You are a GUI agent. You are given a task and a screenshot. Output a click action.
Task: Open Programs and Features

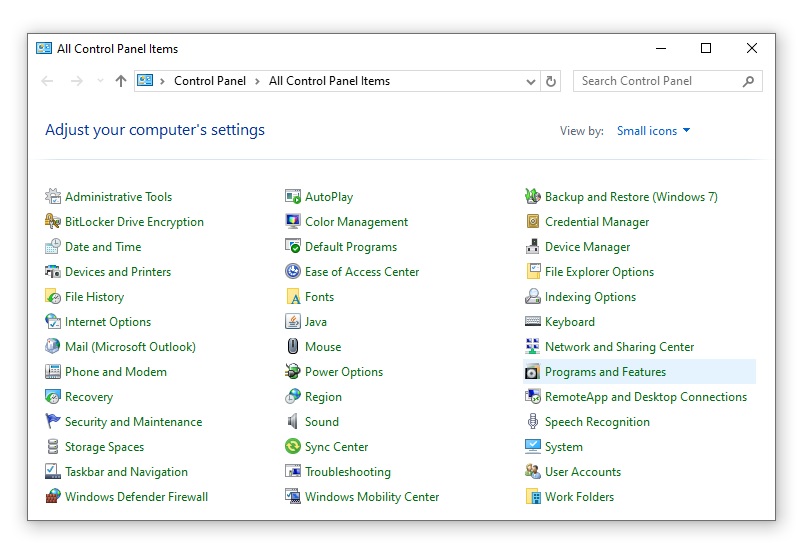640,372
